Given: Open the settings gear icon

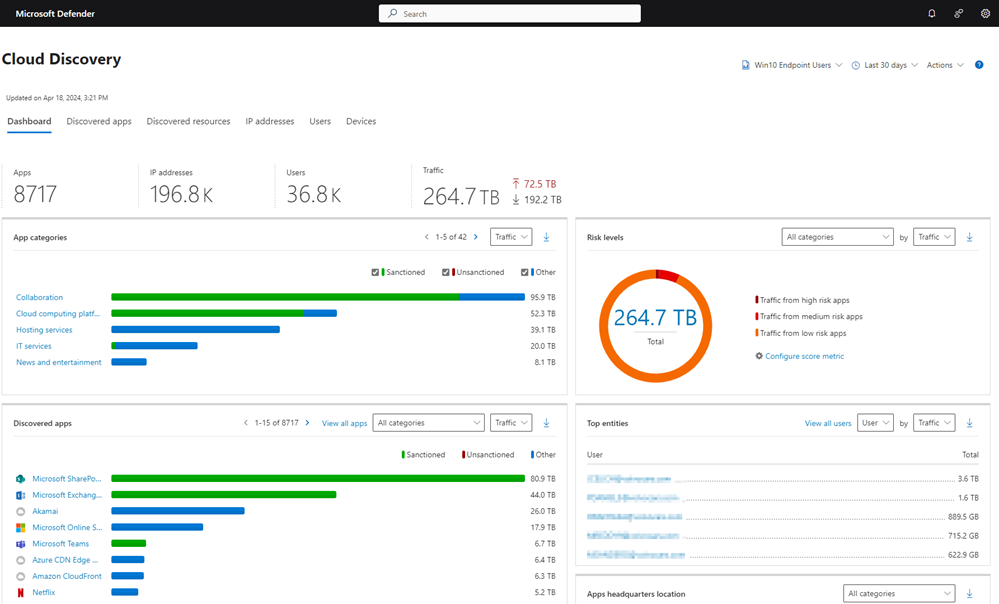Looking at the screenshot, I should (985, 14).
